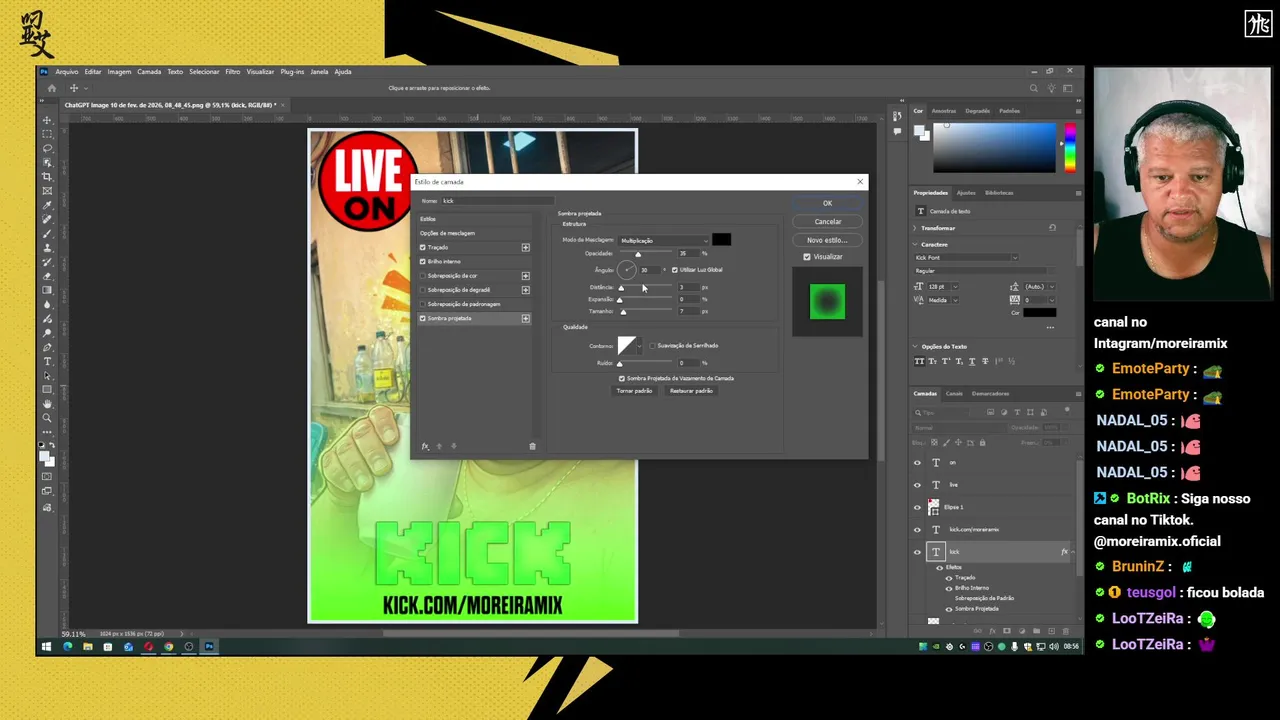Click the Tornar padrão button
This screenshot has width=1280, height=720.
pos(634,391)
